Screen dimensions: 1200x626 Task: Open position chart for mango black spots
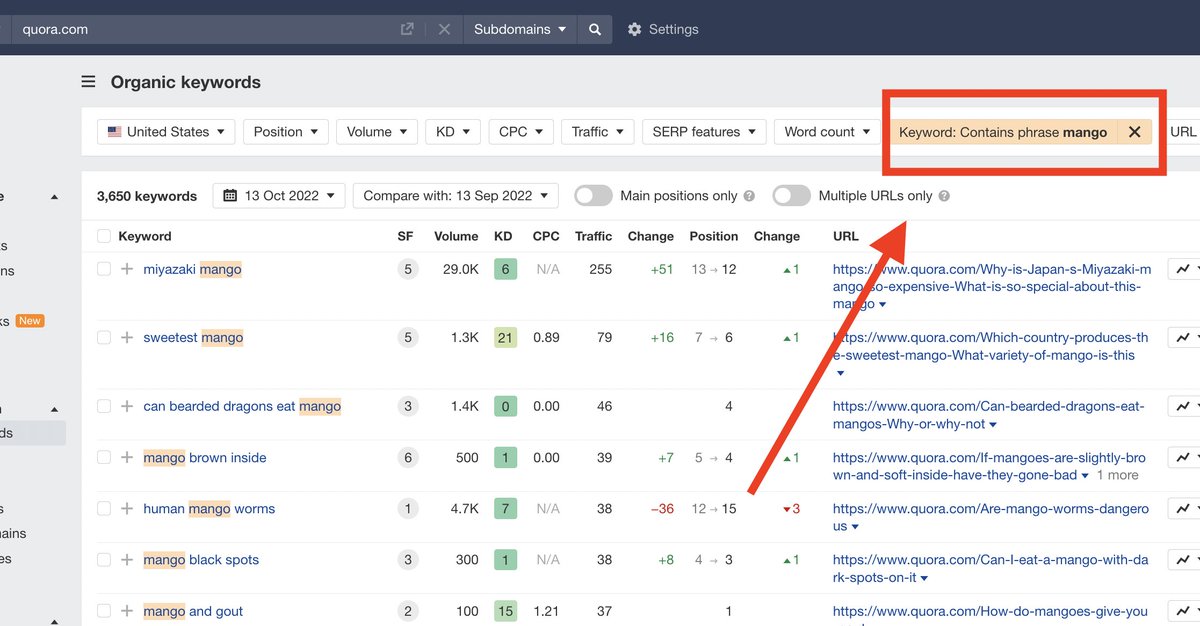[x=1185, y=559]
